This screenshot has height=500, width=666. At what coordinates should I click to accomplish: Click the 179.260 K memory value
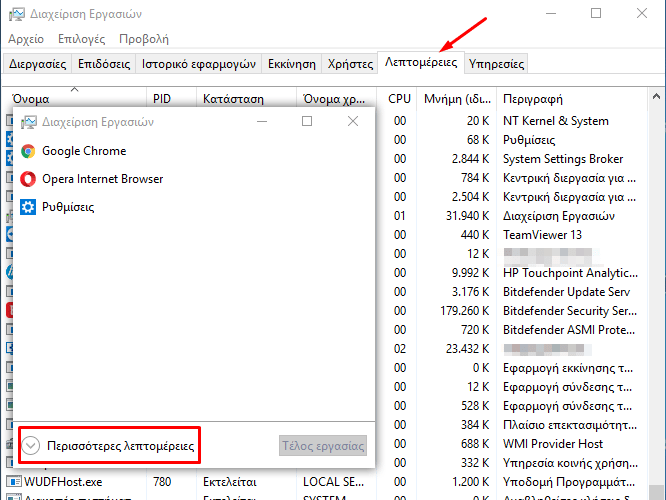coord(465,311)
